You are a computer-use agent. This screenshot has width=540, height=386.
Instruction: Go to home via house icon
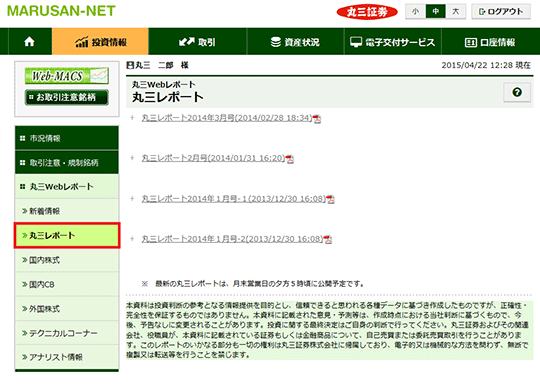[30, 42]
